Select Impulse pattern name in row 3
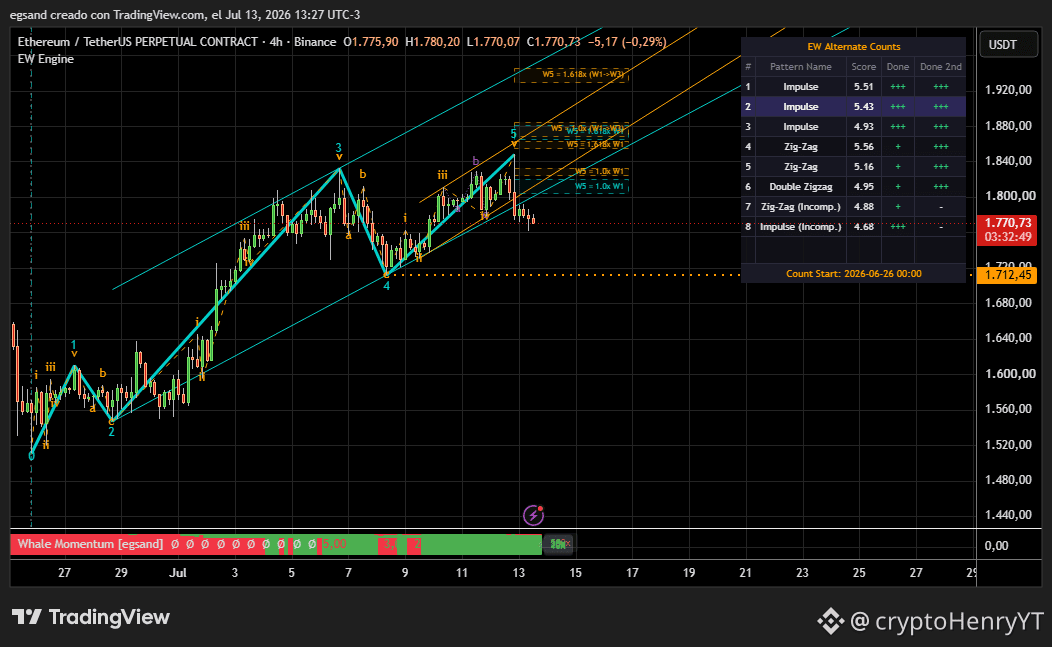 point(800,127)
